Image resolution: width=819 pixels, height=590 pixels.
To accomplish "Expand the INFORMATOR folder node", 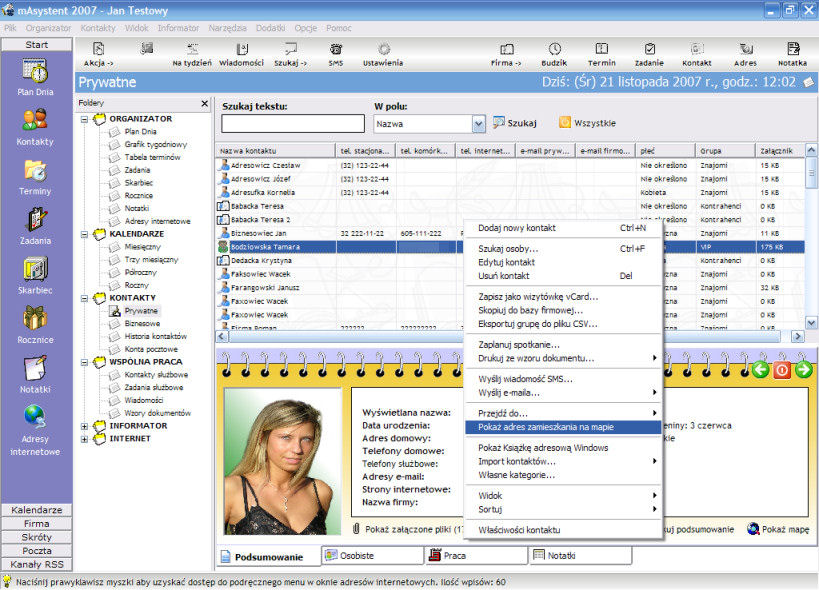I will point(84,426).
